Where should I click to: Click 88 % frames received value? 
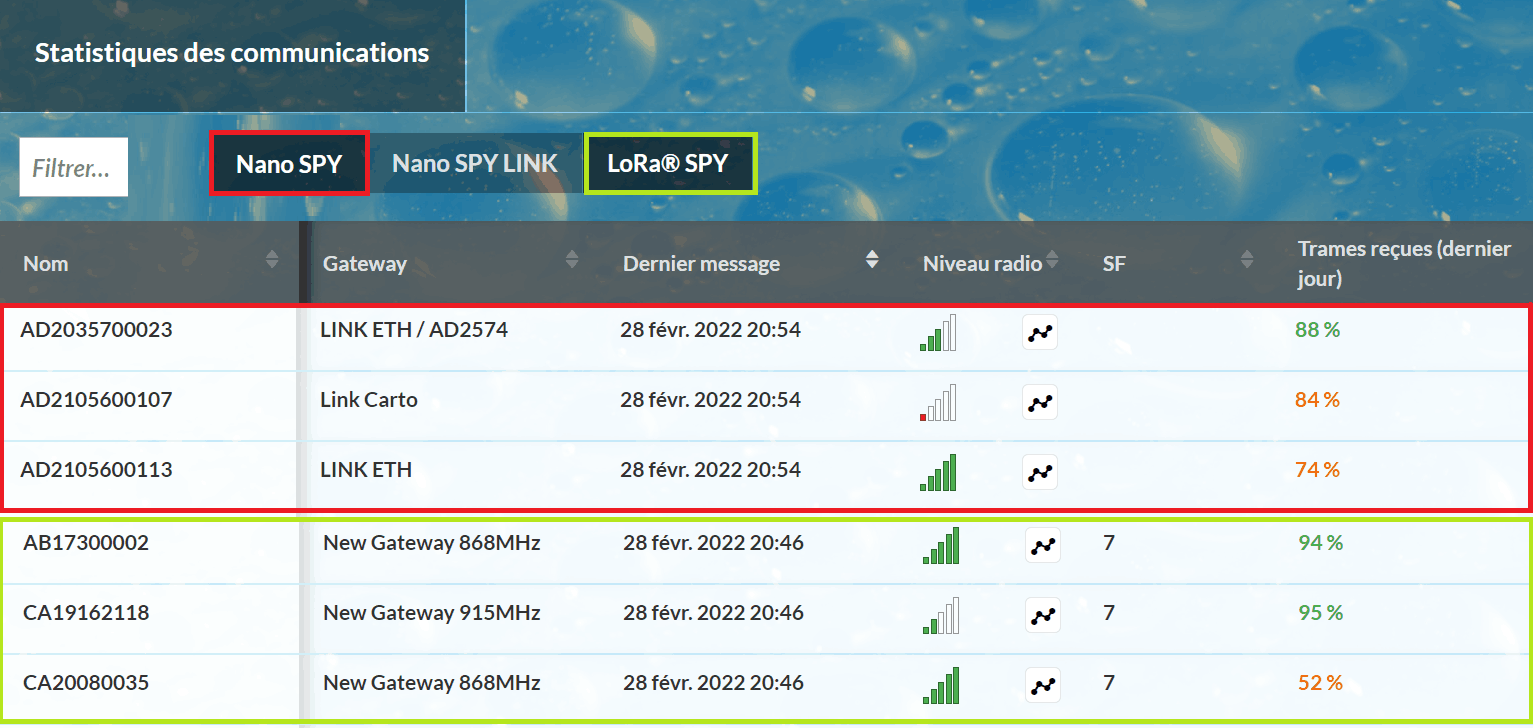pos(1318,330)
